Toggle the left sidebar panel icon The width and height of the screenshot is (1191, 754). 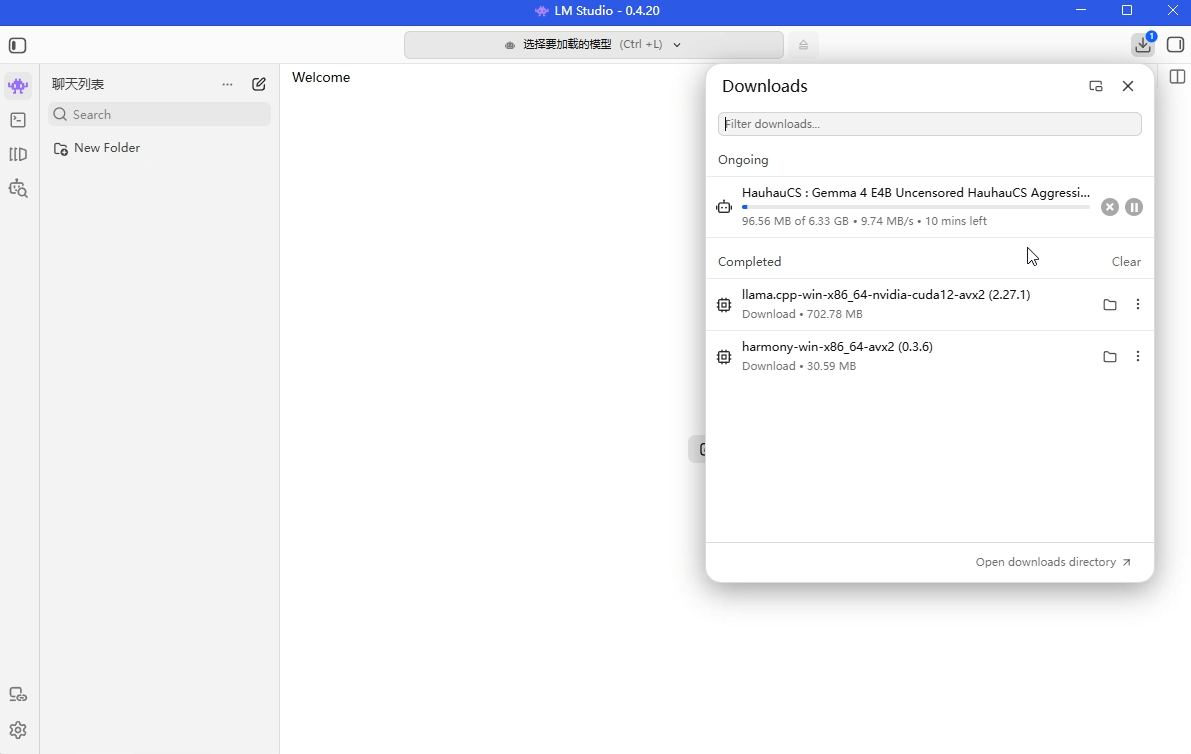coord(17,45)
